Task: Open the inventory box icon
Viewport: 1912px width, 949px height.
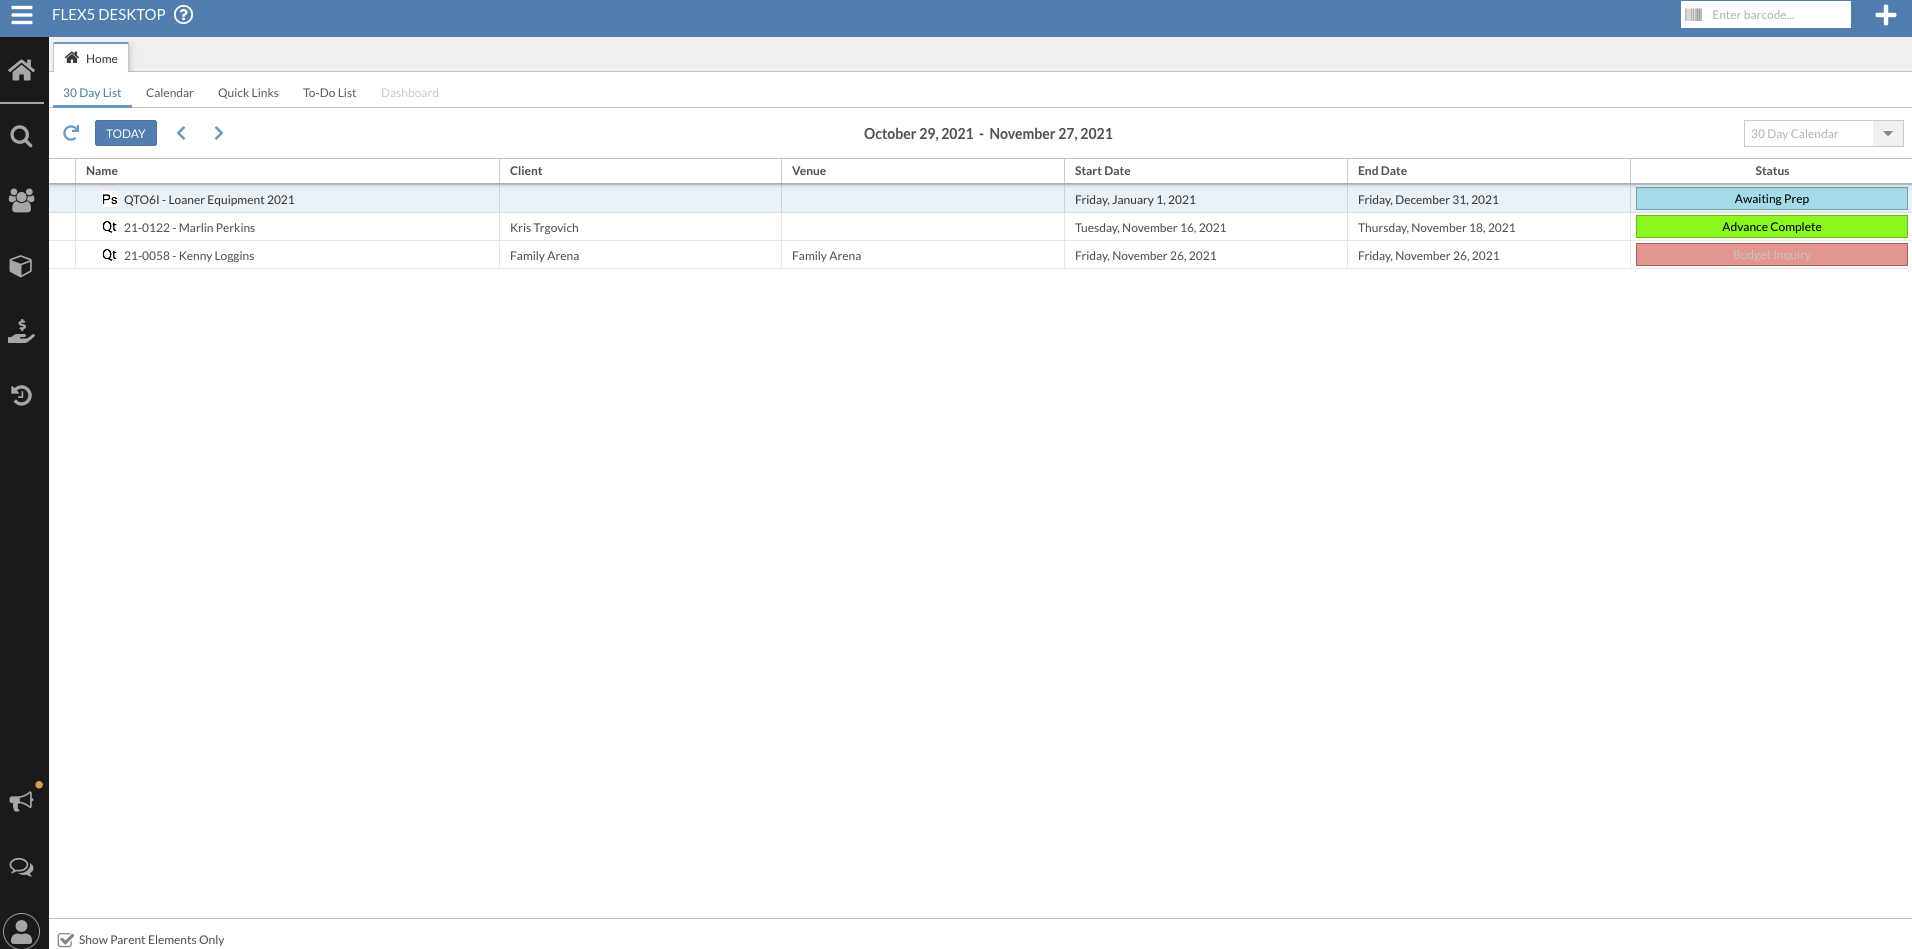Action: tap(21, 266)
